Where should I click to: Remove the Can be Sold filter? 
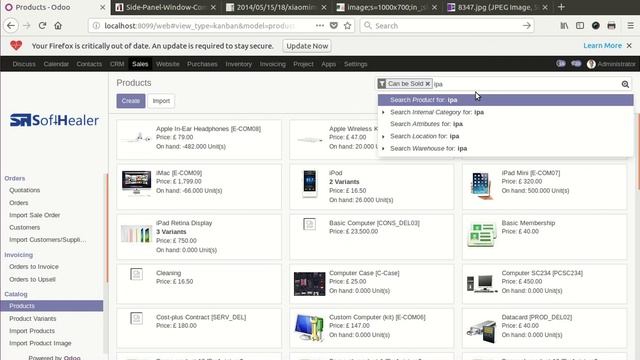pos(427,84)
